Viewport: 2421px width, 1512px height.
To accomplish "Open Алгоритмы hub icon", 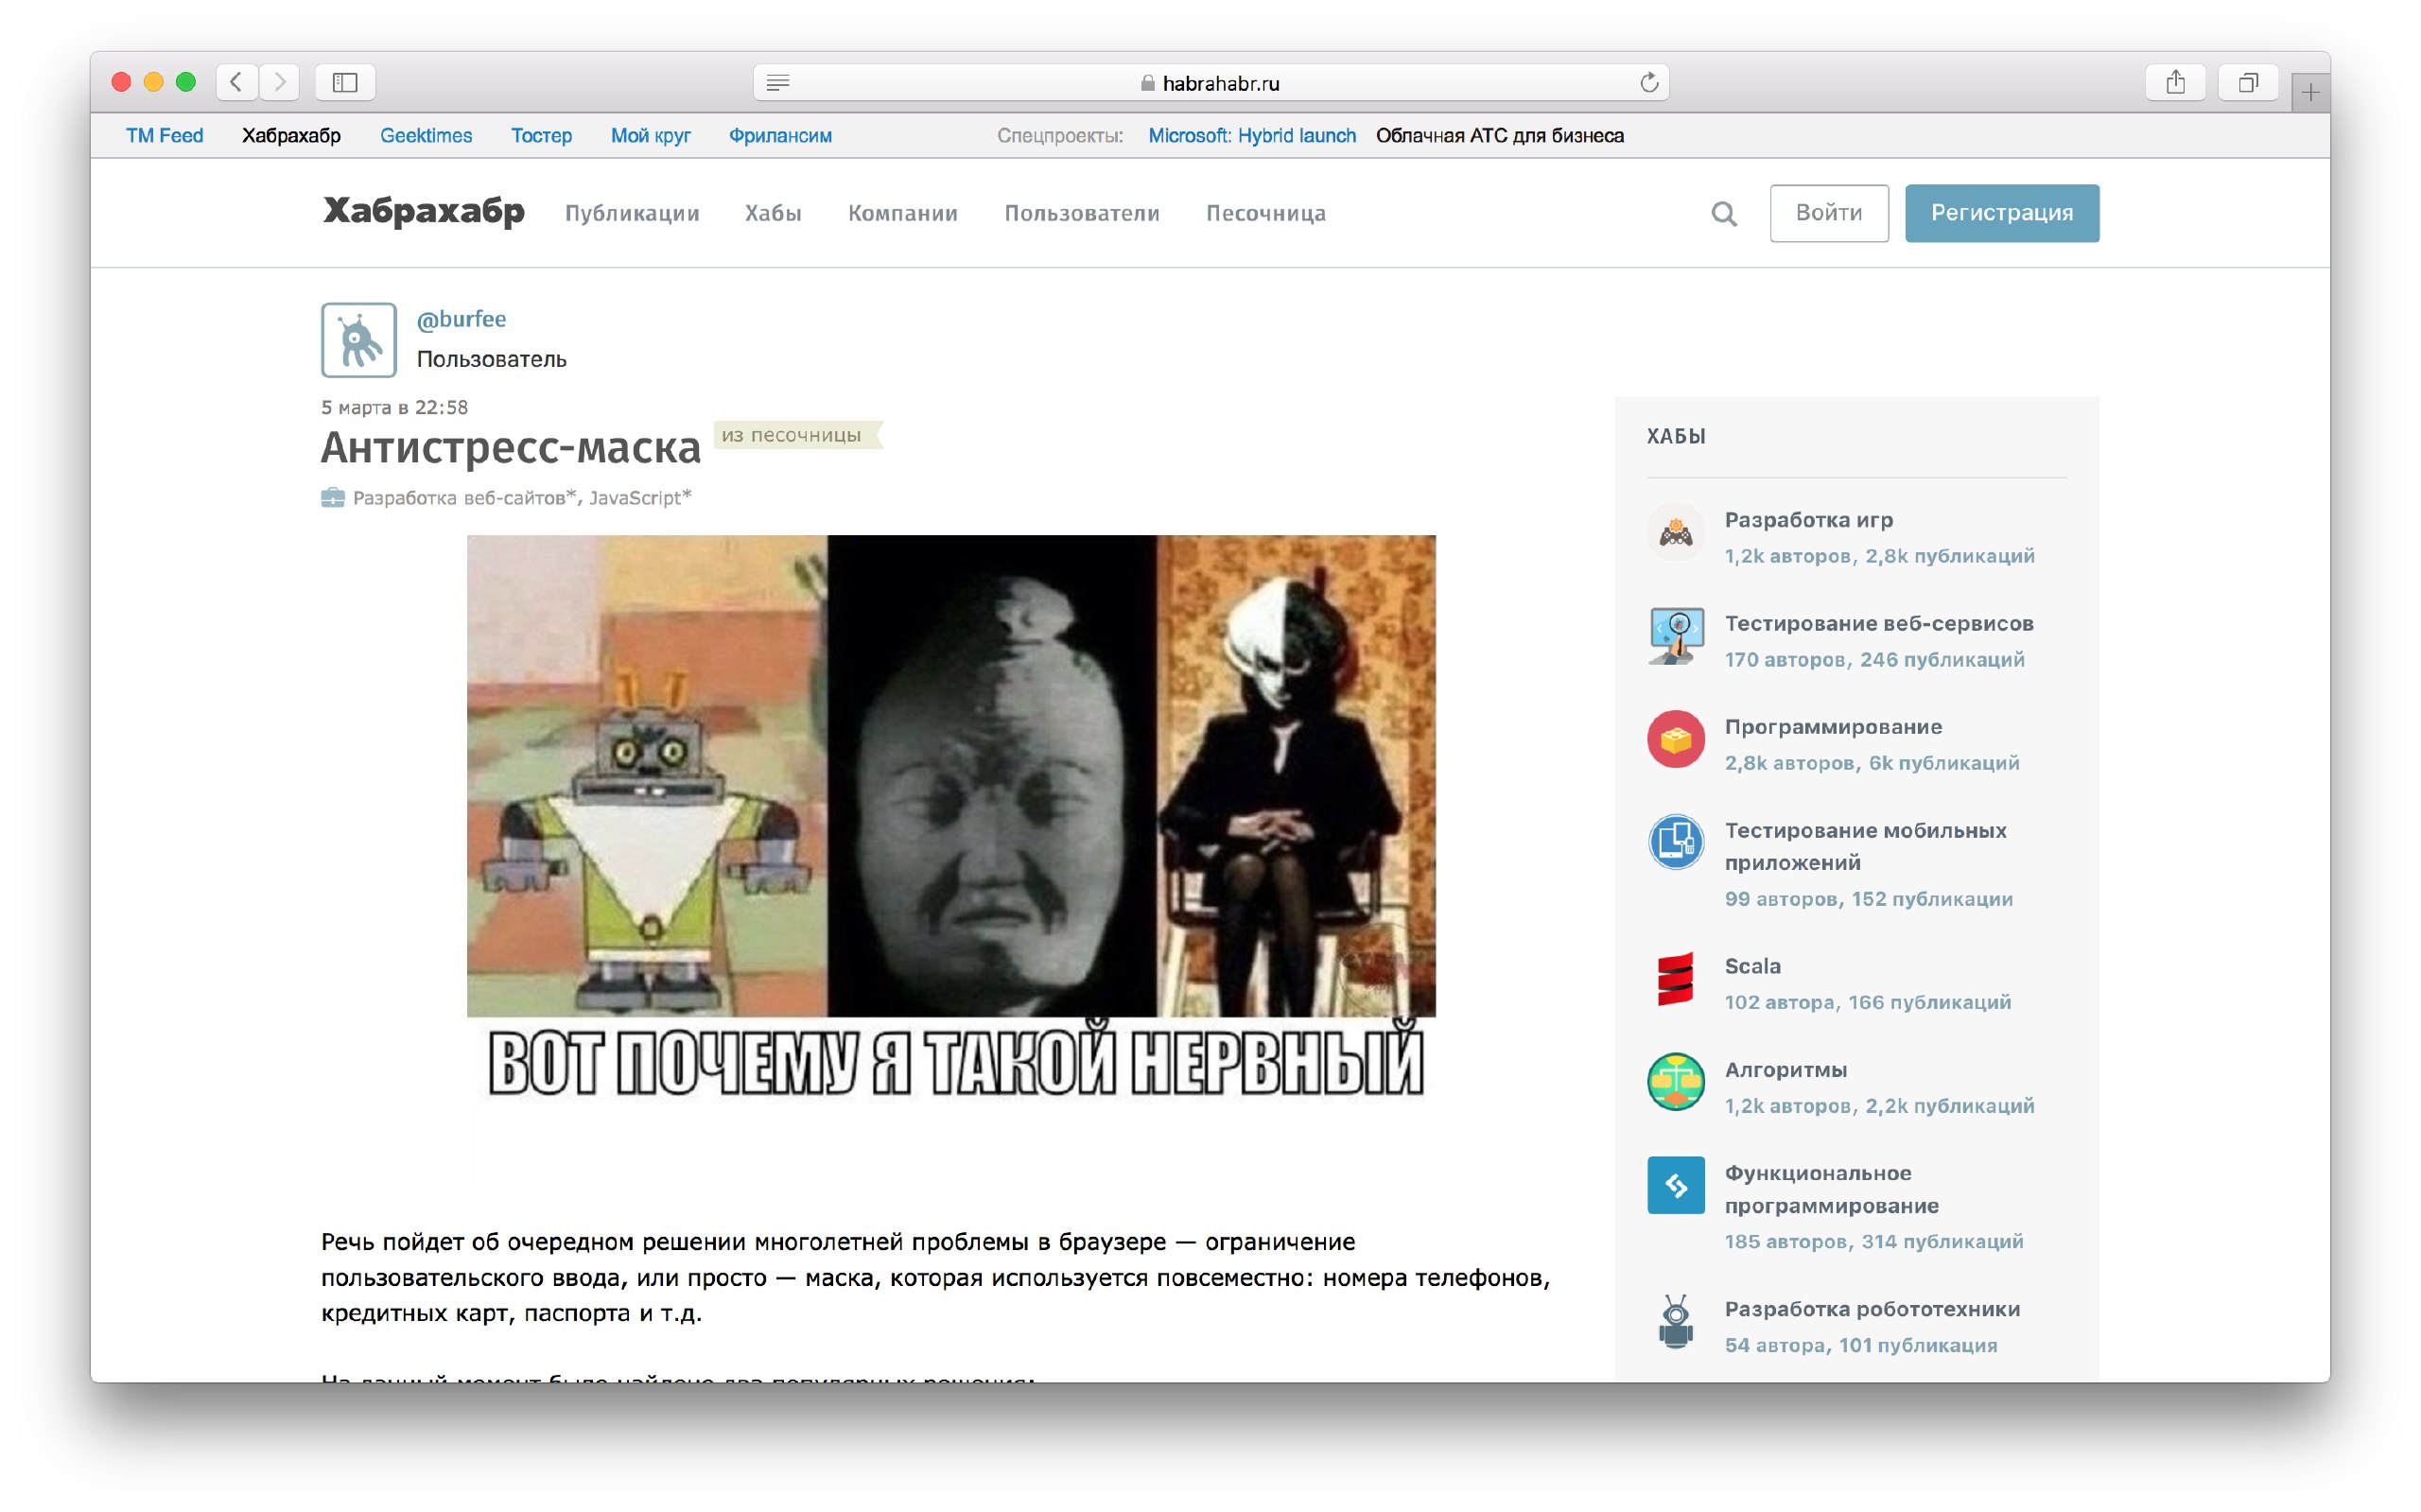I will pyautogui.click(x=1676, y=1082).
